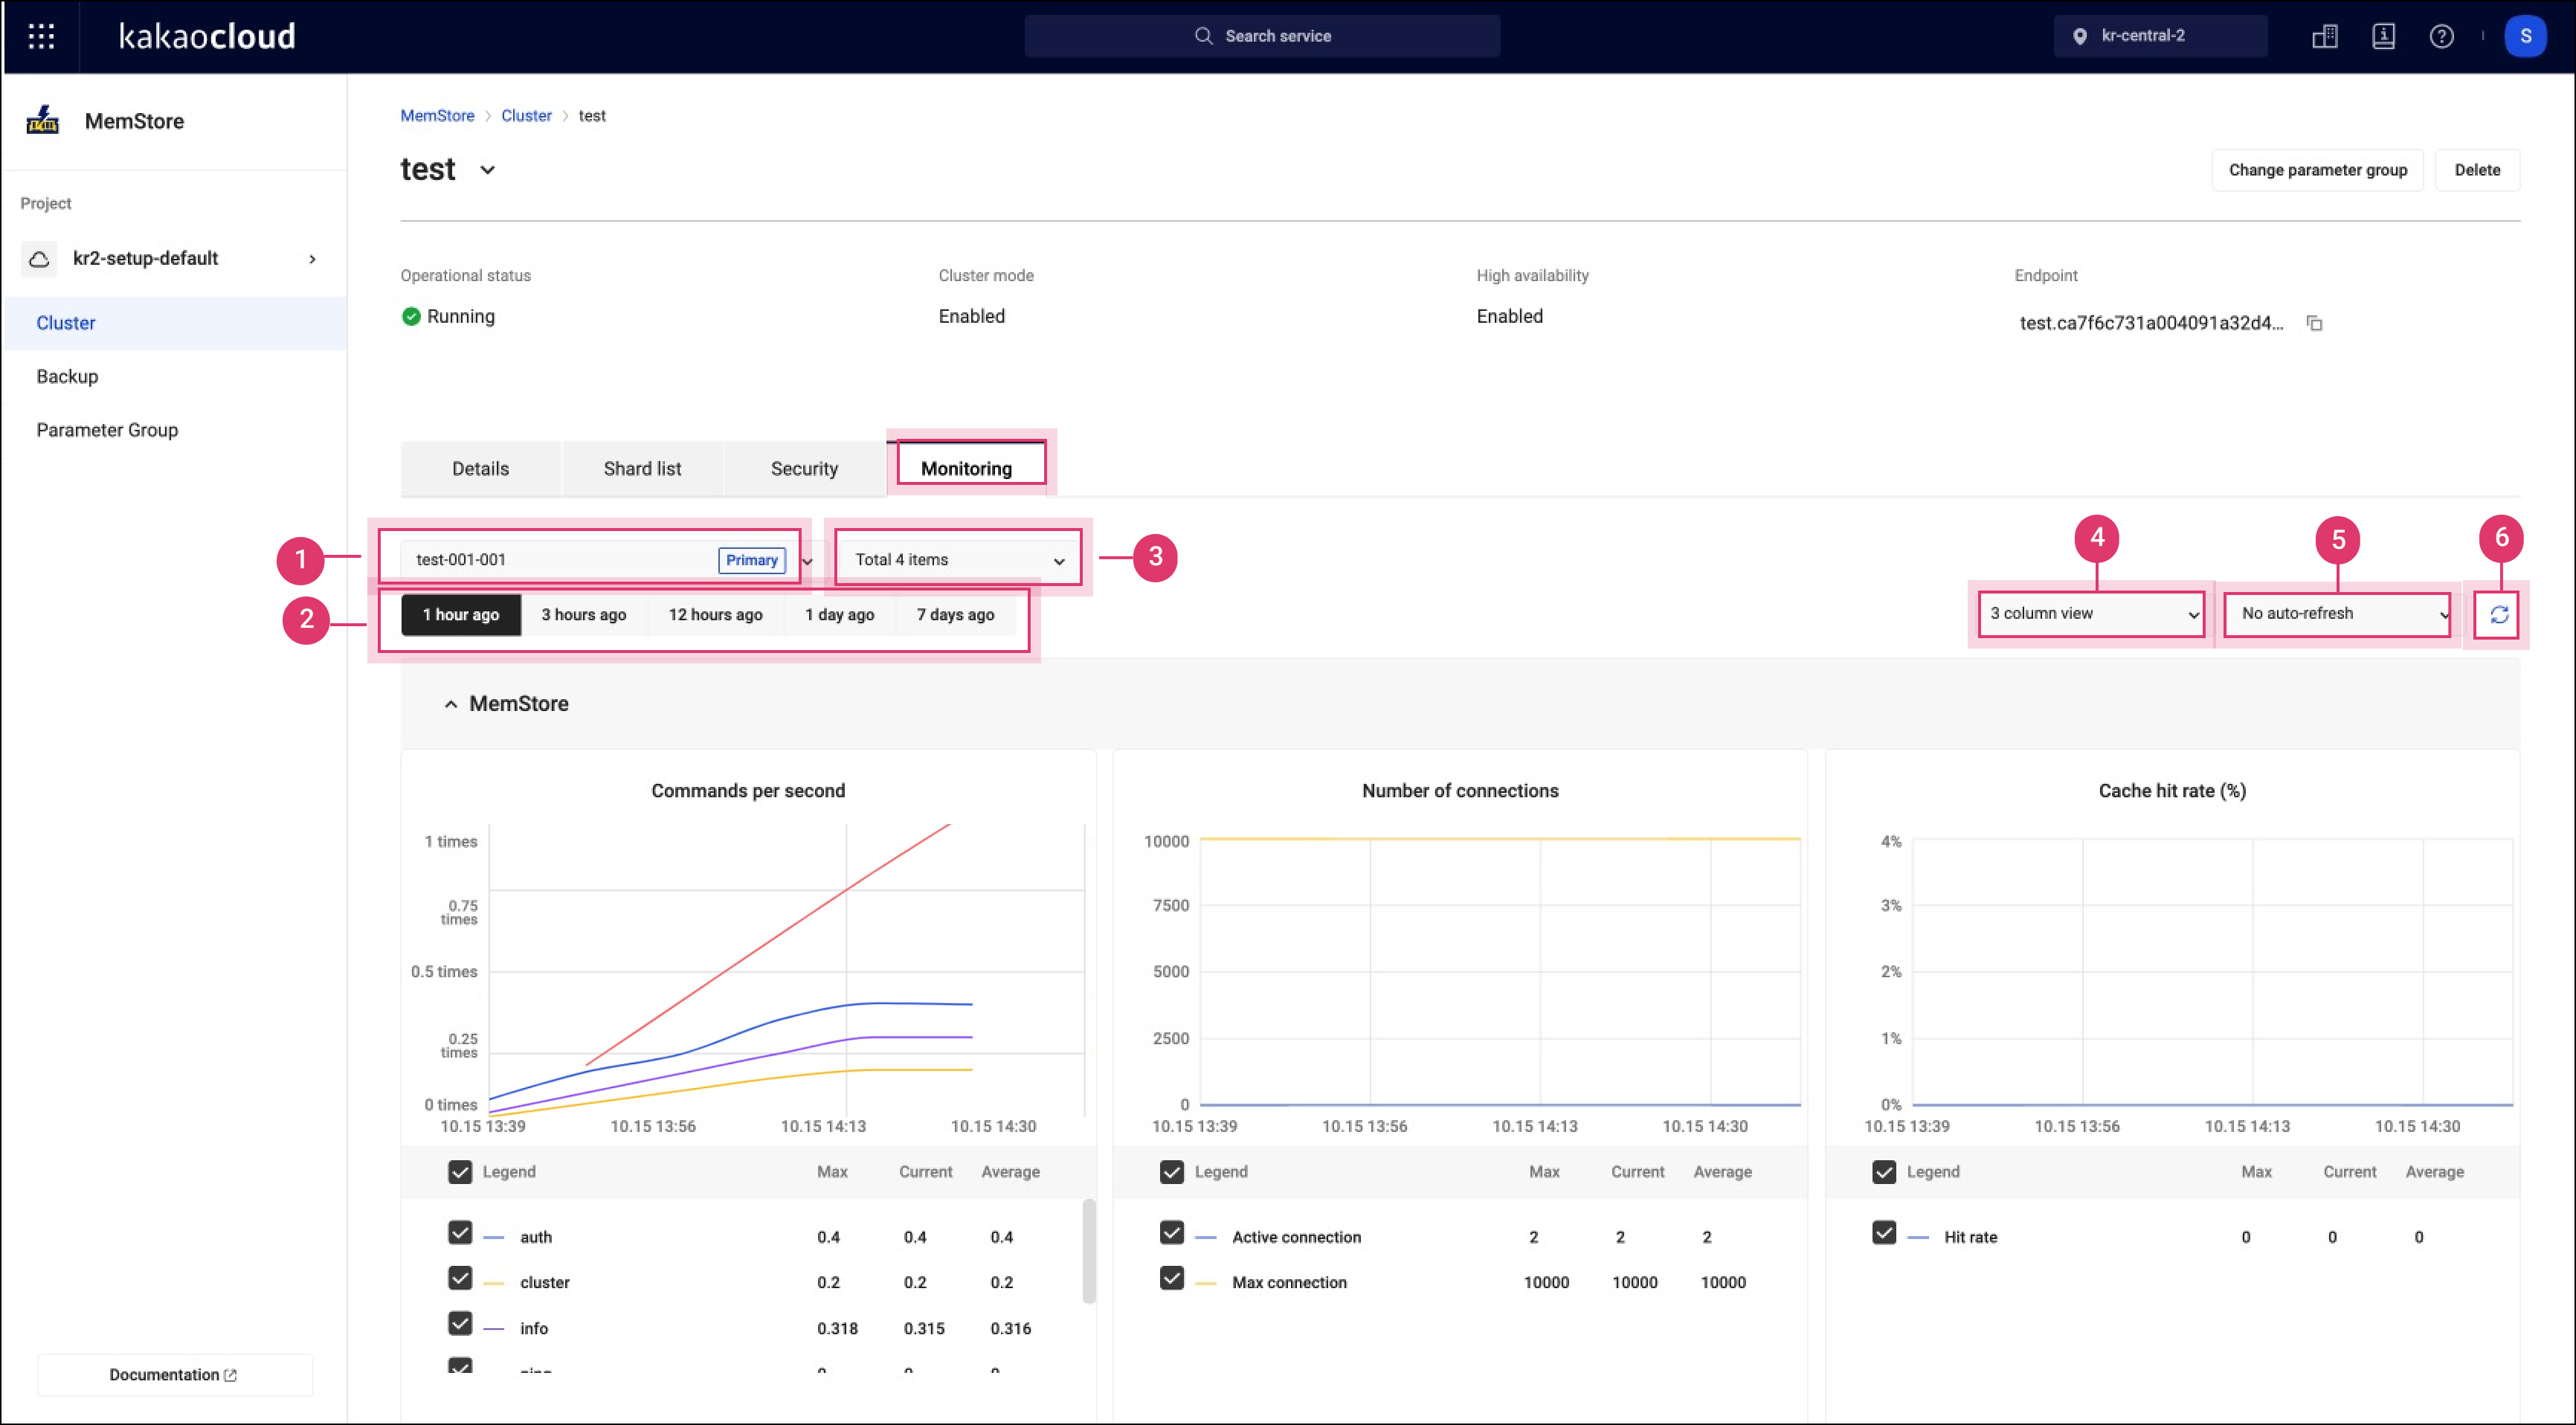The width and height of the screenshot is (2576, 1425).
Task: Refresh the monitoring charts manually
Action: [2499, 614]
